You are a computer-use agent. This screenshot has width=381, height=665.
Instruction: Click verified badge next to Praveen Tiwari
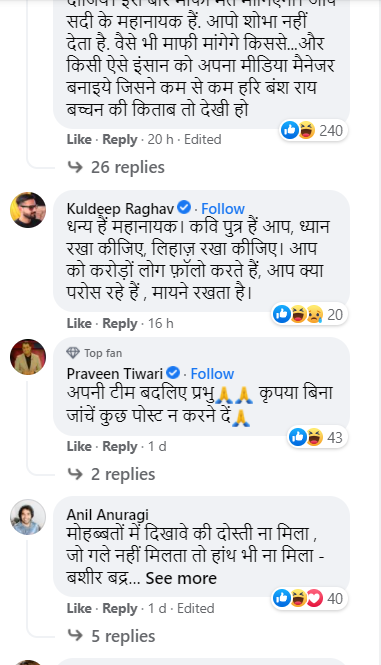[173, 373]
